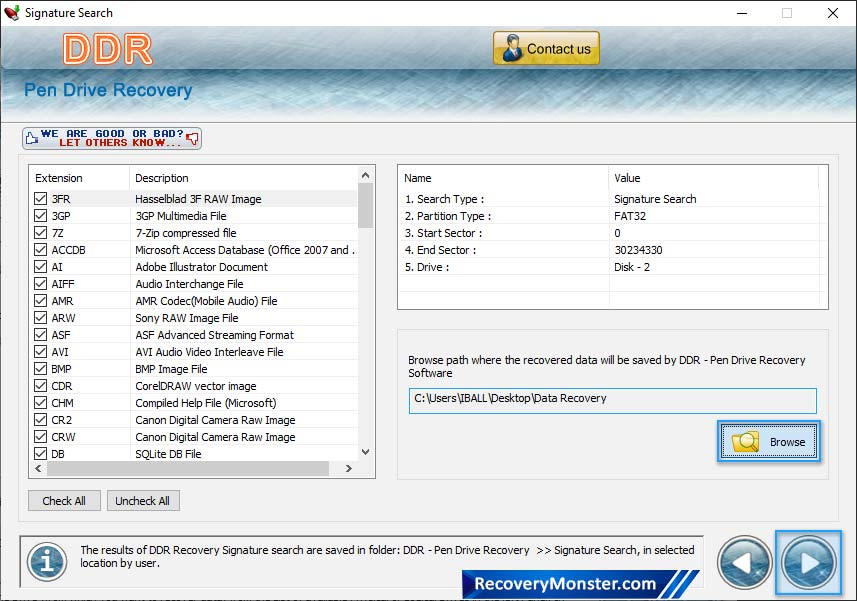
Task: Close the Signature Search window
Action: 832,13
